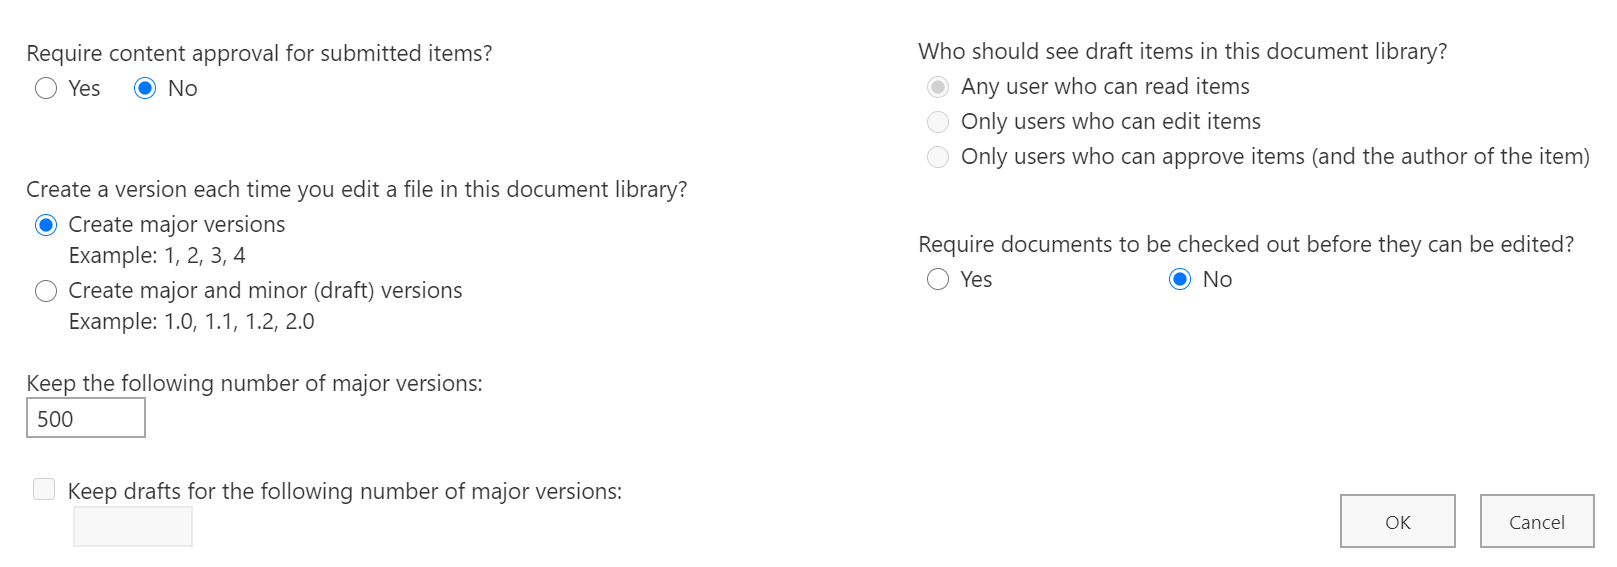This screenshot has width=1617, height=567.
Task: Select Any user who can read items
Action: click(938, 87)
